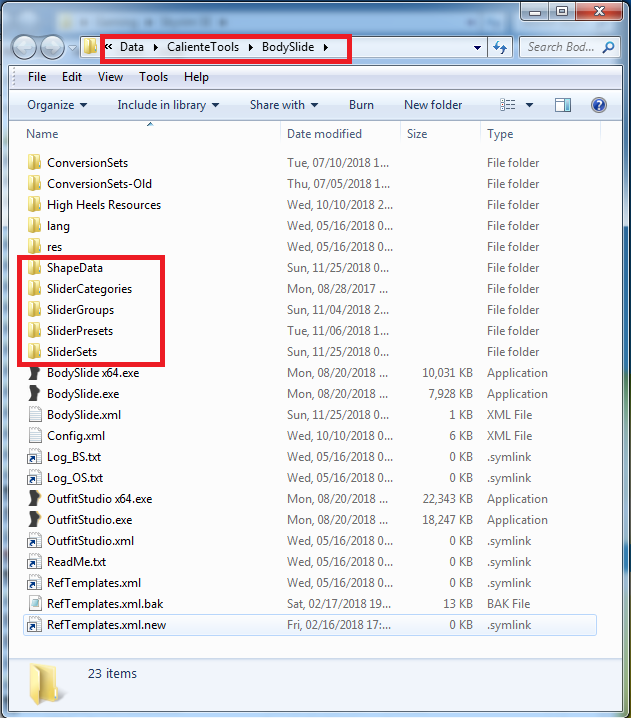Open the more view options arrow

pyautogui.click(x=529, y=105)
